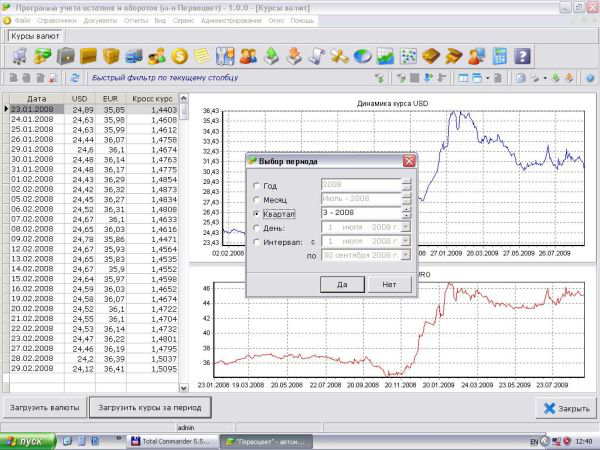Click the cardboard package box icon

[111, 56]
